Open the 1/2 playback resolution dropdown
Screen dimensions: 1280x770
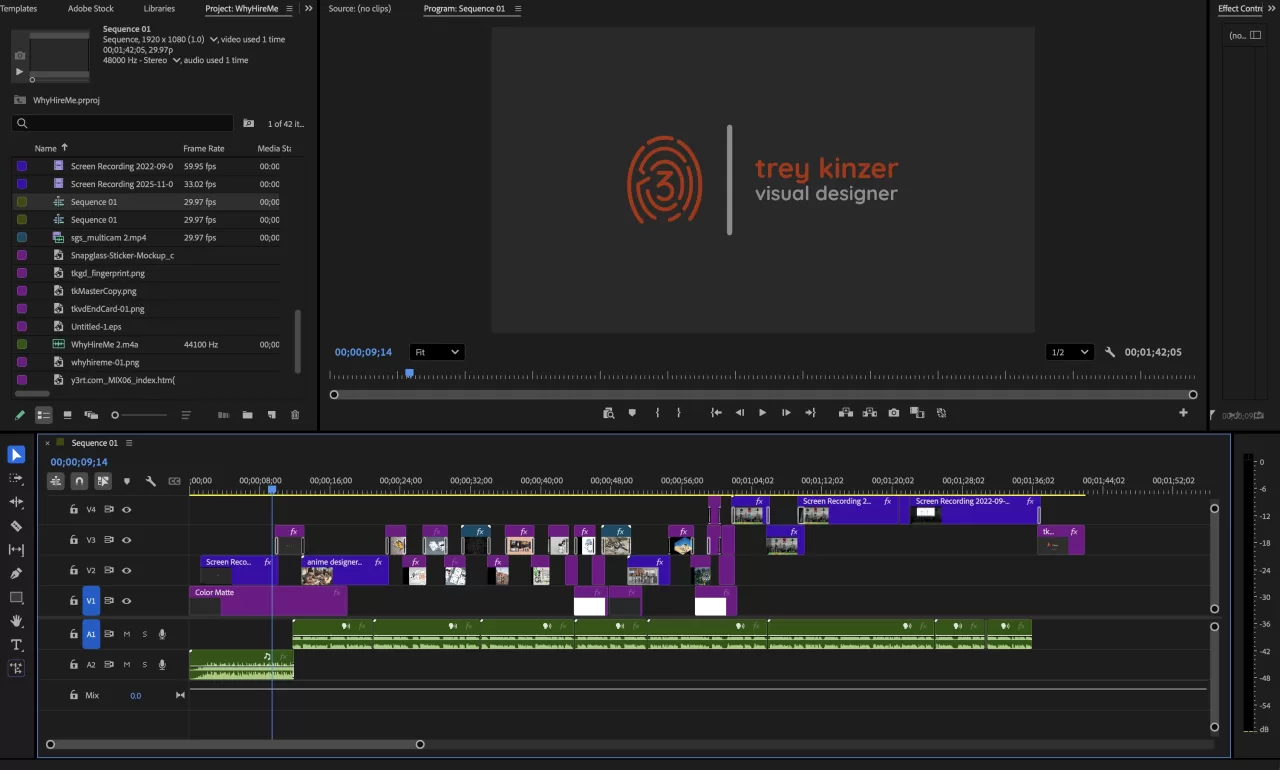pyautogui.click(x=1069, y=352)
